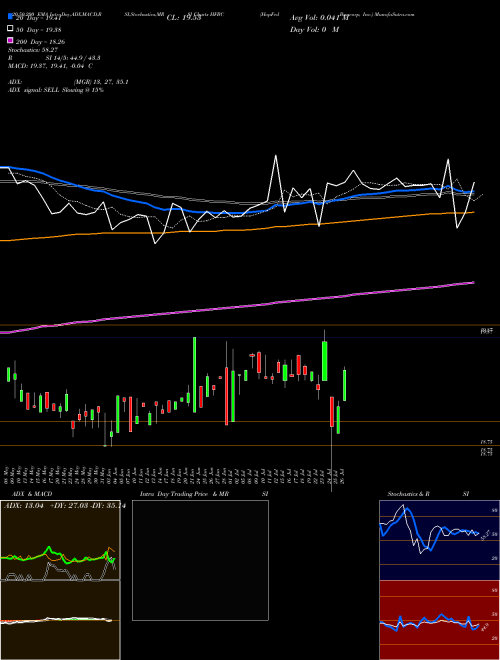Click the 'ADX signal: SELL Slowing @ 15%' text
500x660 pixels.
coord(56,90)
